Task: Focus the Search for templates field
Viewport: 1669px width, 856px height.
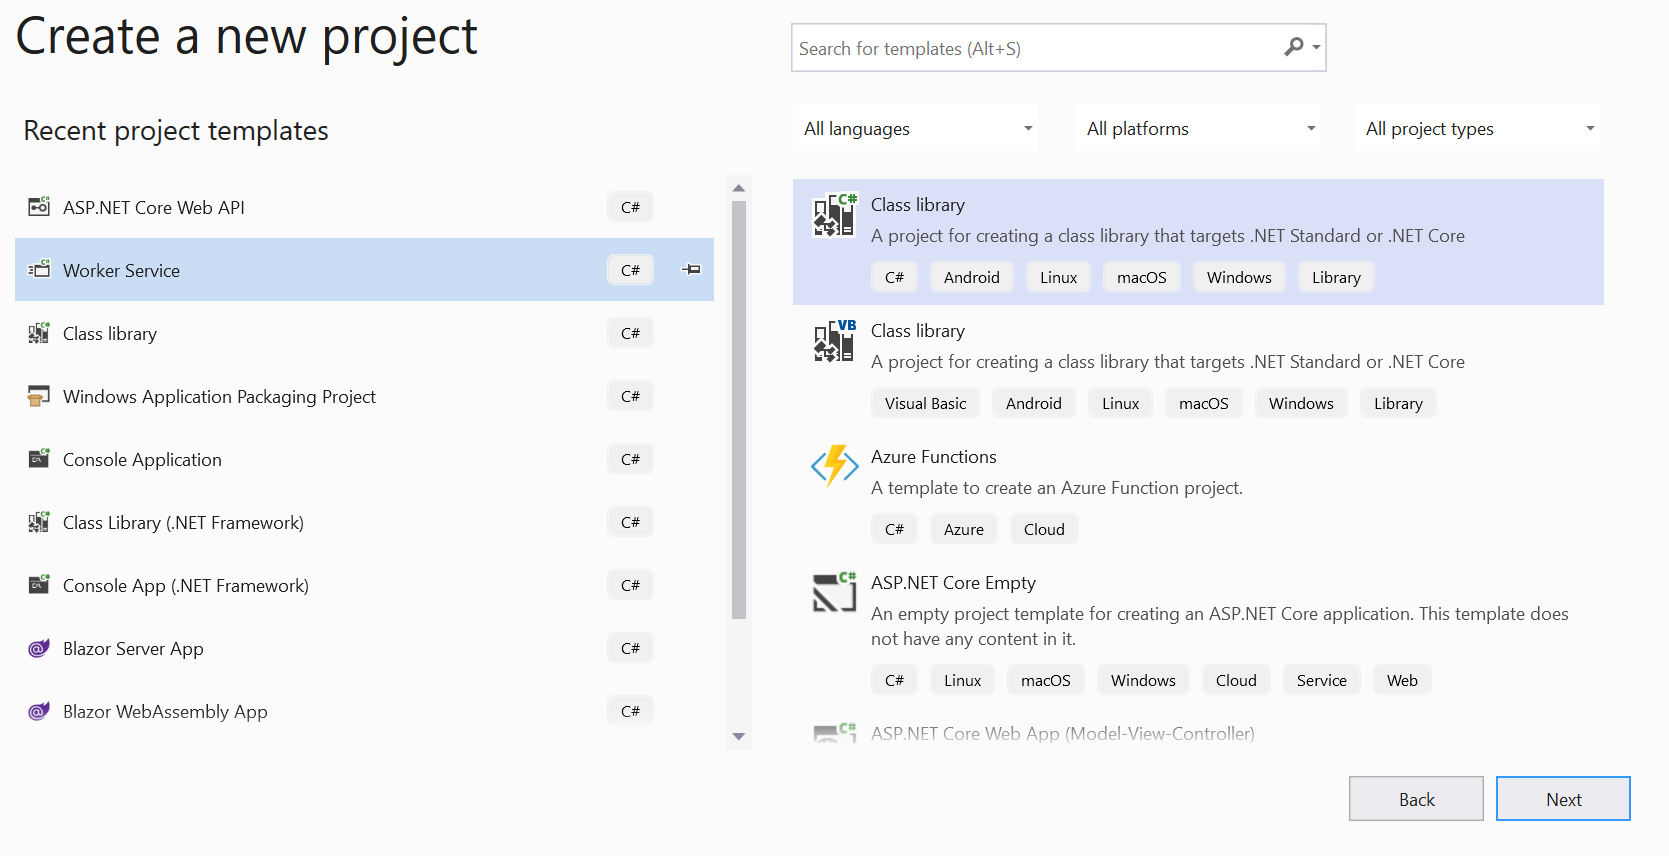Action: tap(1035, 48)
